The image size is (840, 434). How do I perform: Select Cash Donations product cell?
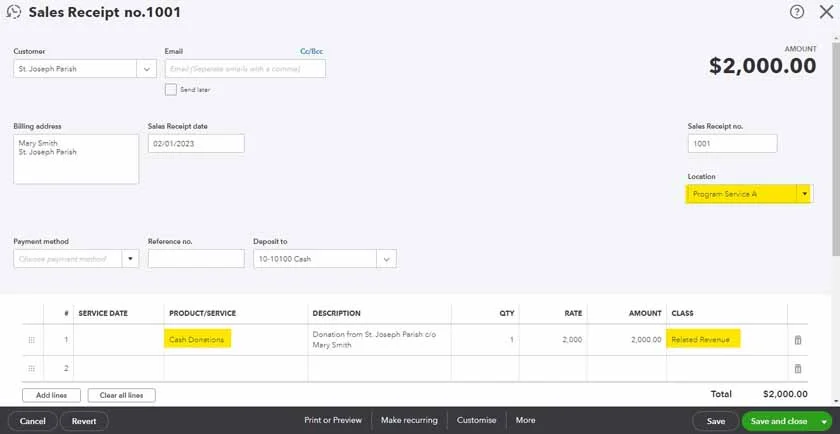(236, 340)
